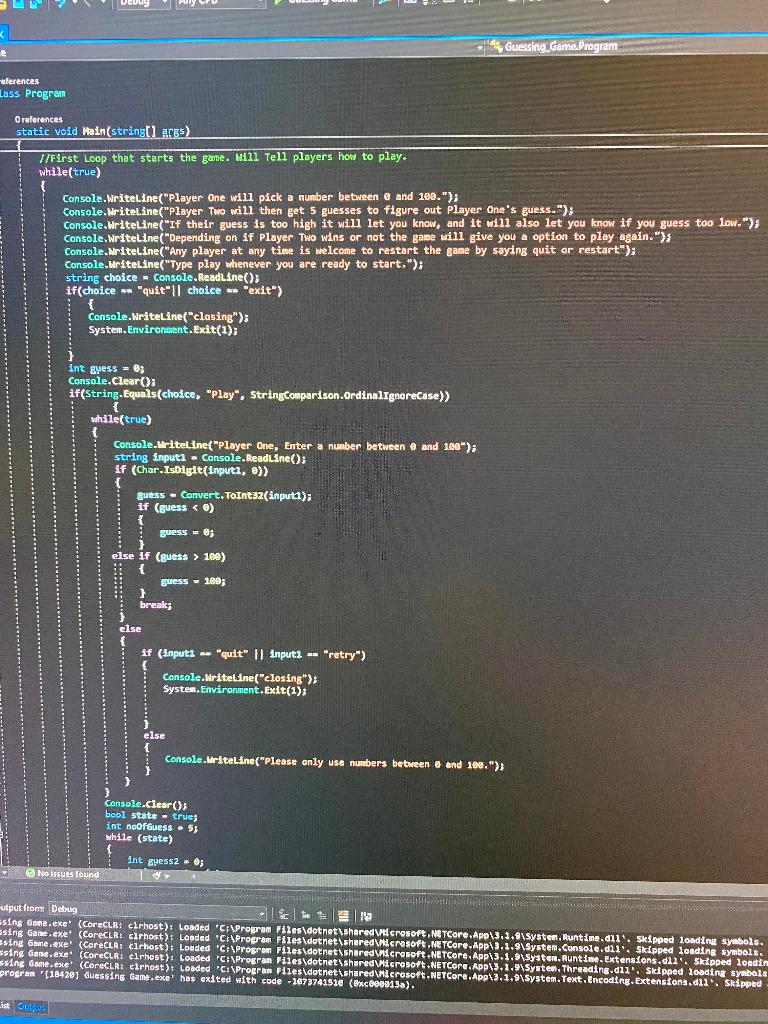Image resolution: width=768 pixels, height=1024 pixels.
Task: Click the line 'while (state)'
Action: tap(139, 838)
